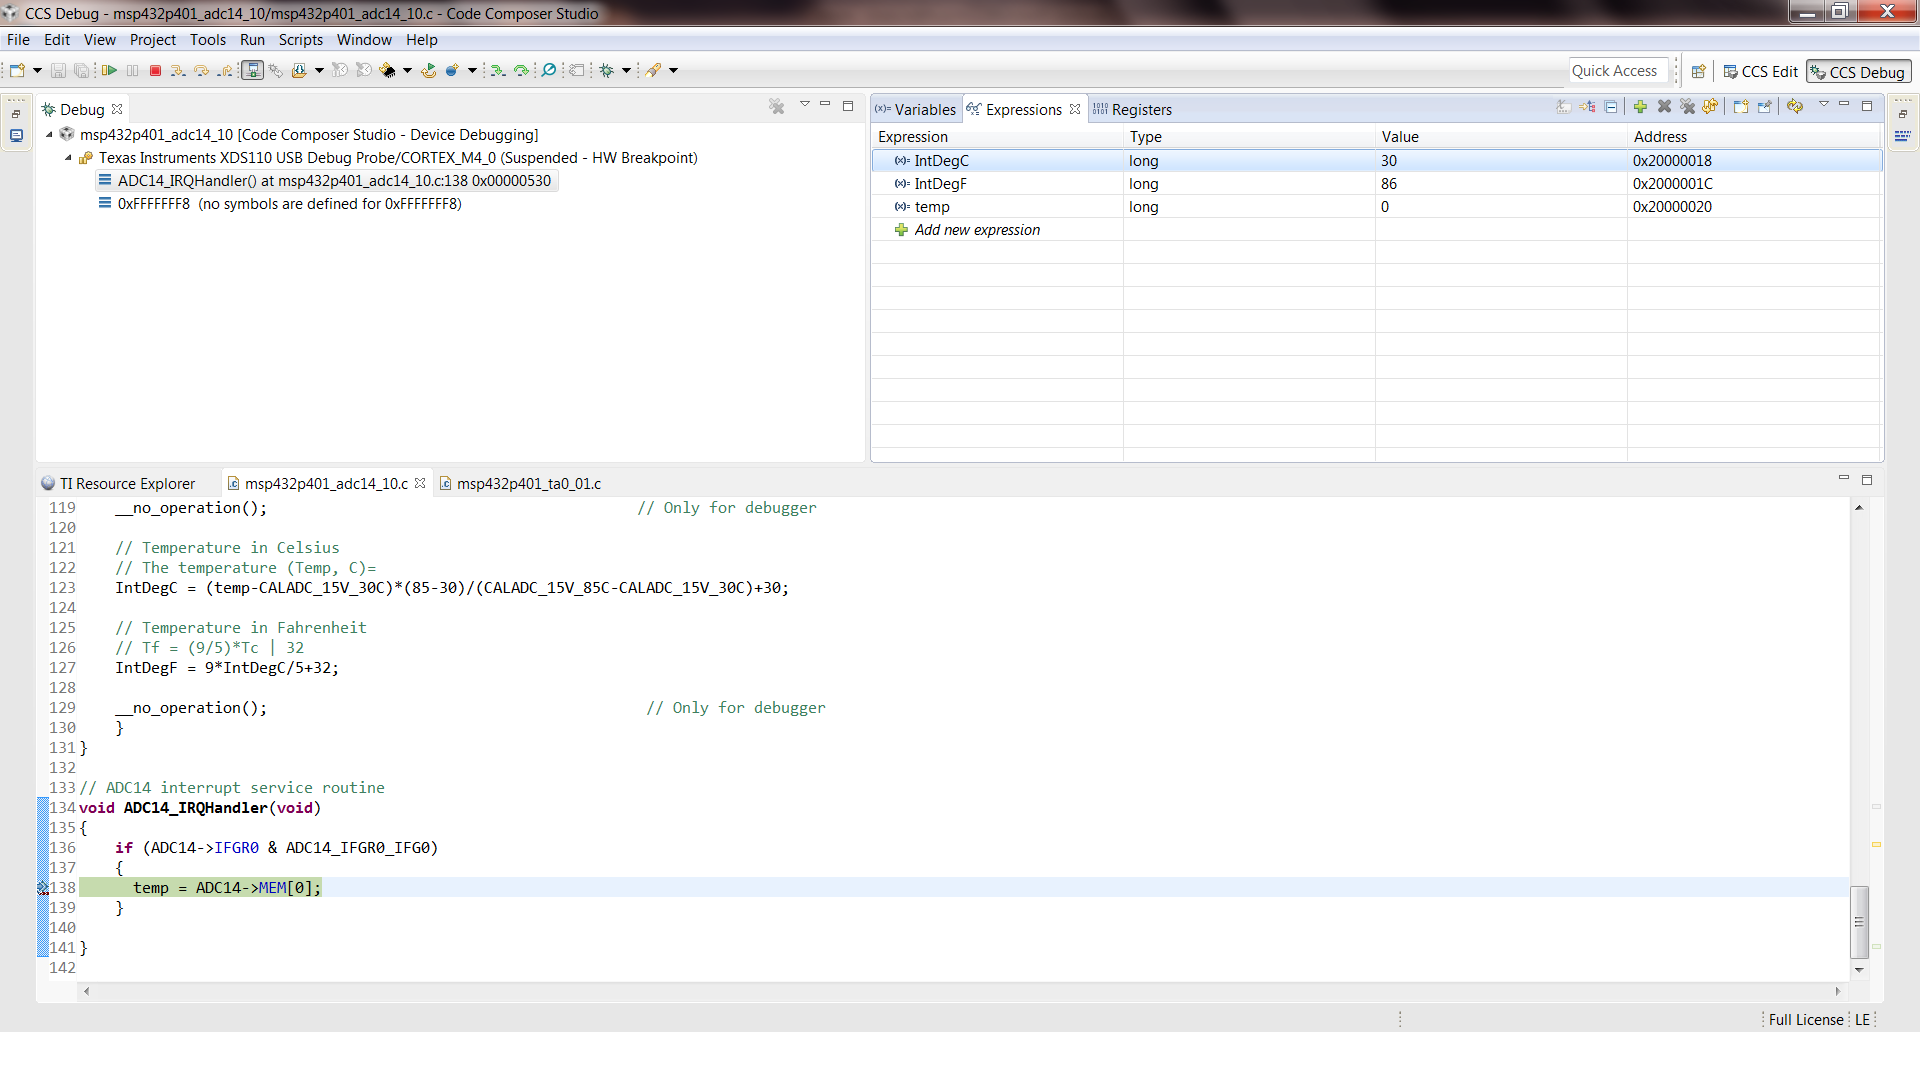Switch to the CCS Edit perspective
Screen dimensions: 1920x1080
[1760, 71]
